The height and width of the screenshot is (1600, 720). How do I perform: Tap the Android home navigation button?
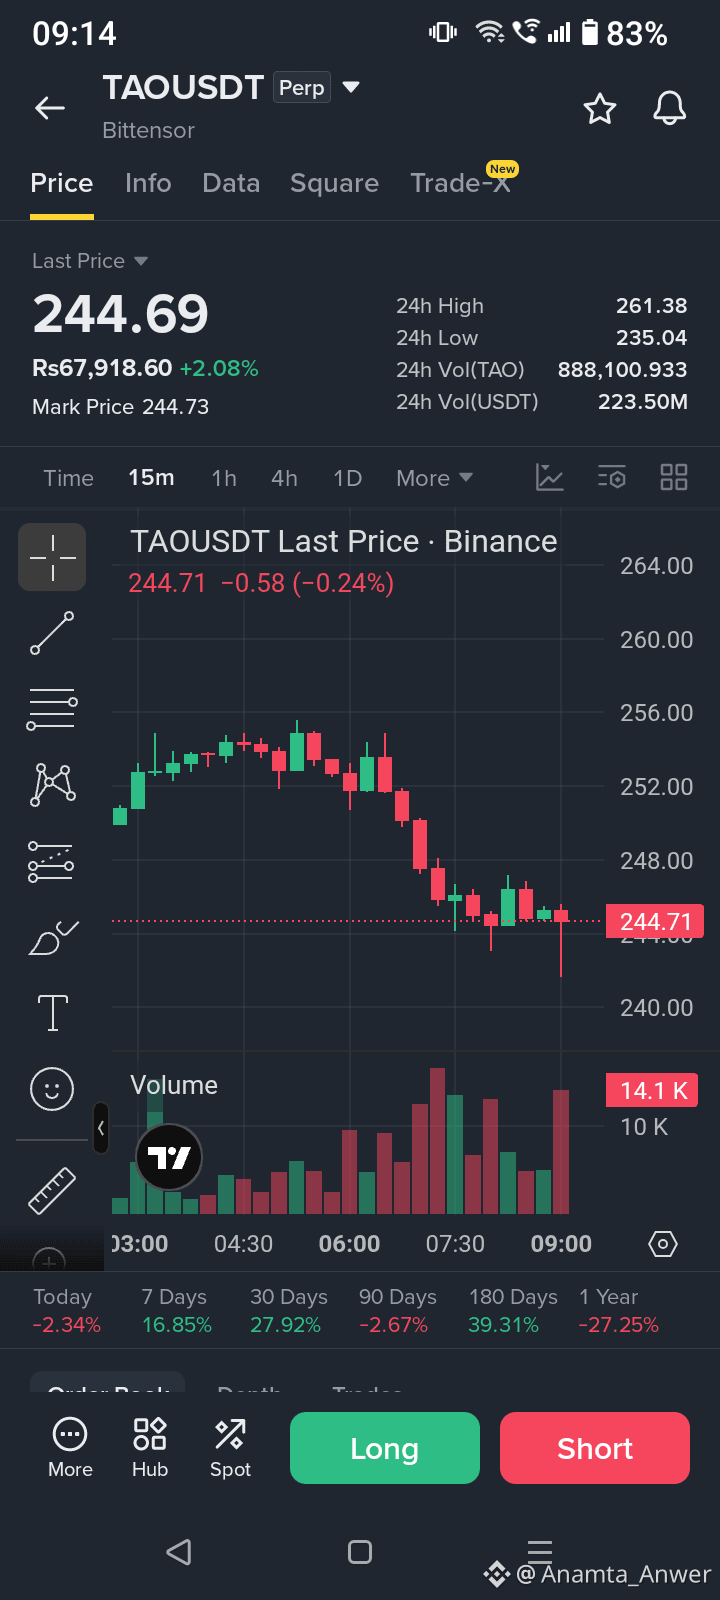360,1552
